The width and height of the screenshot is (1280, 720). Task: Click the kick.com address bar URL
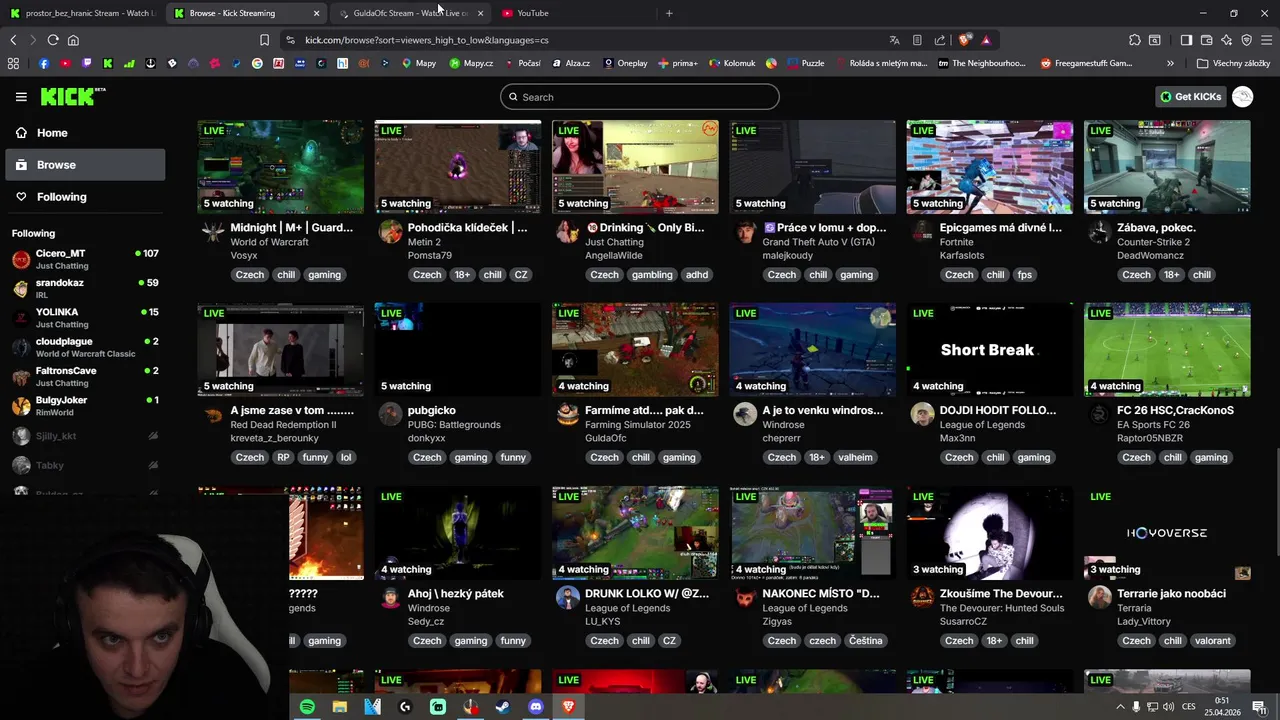[426, 40]
